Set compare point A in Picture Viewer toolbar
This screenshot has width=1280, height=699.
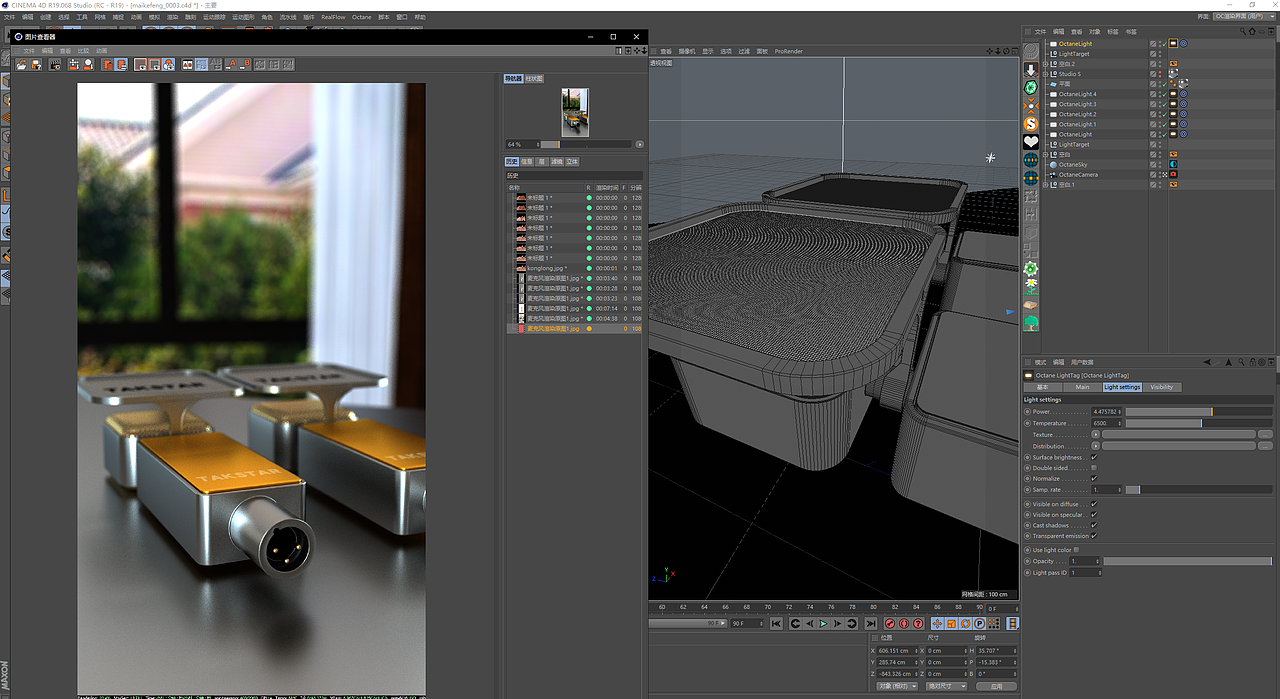coord(231,64)
